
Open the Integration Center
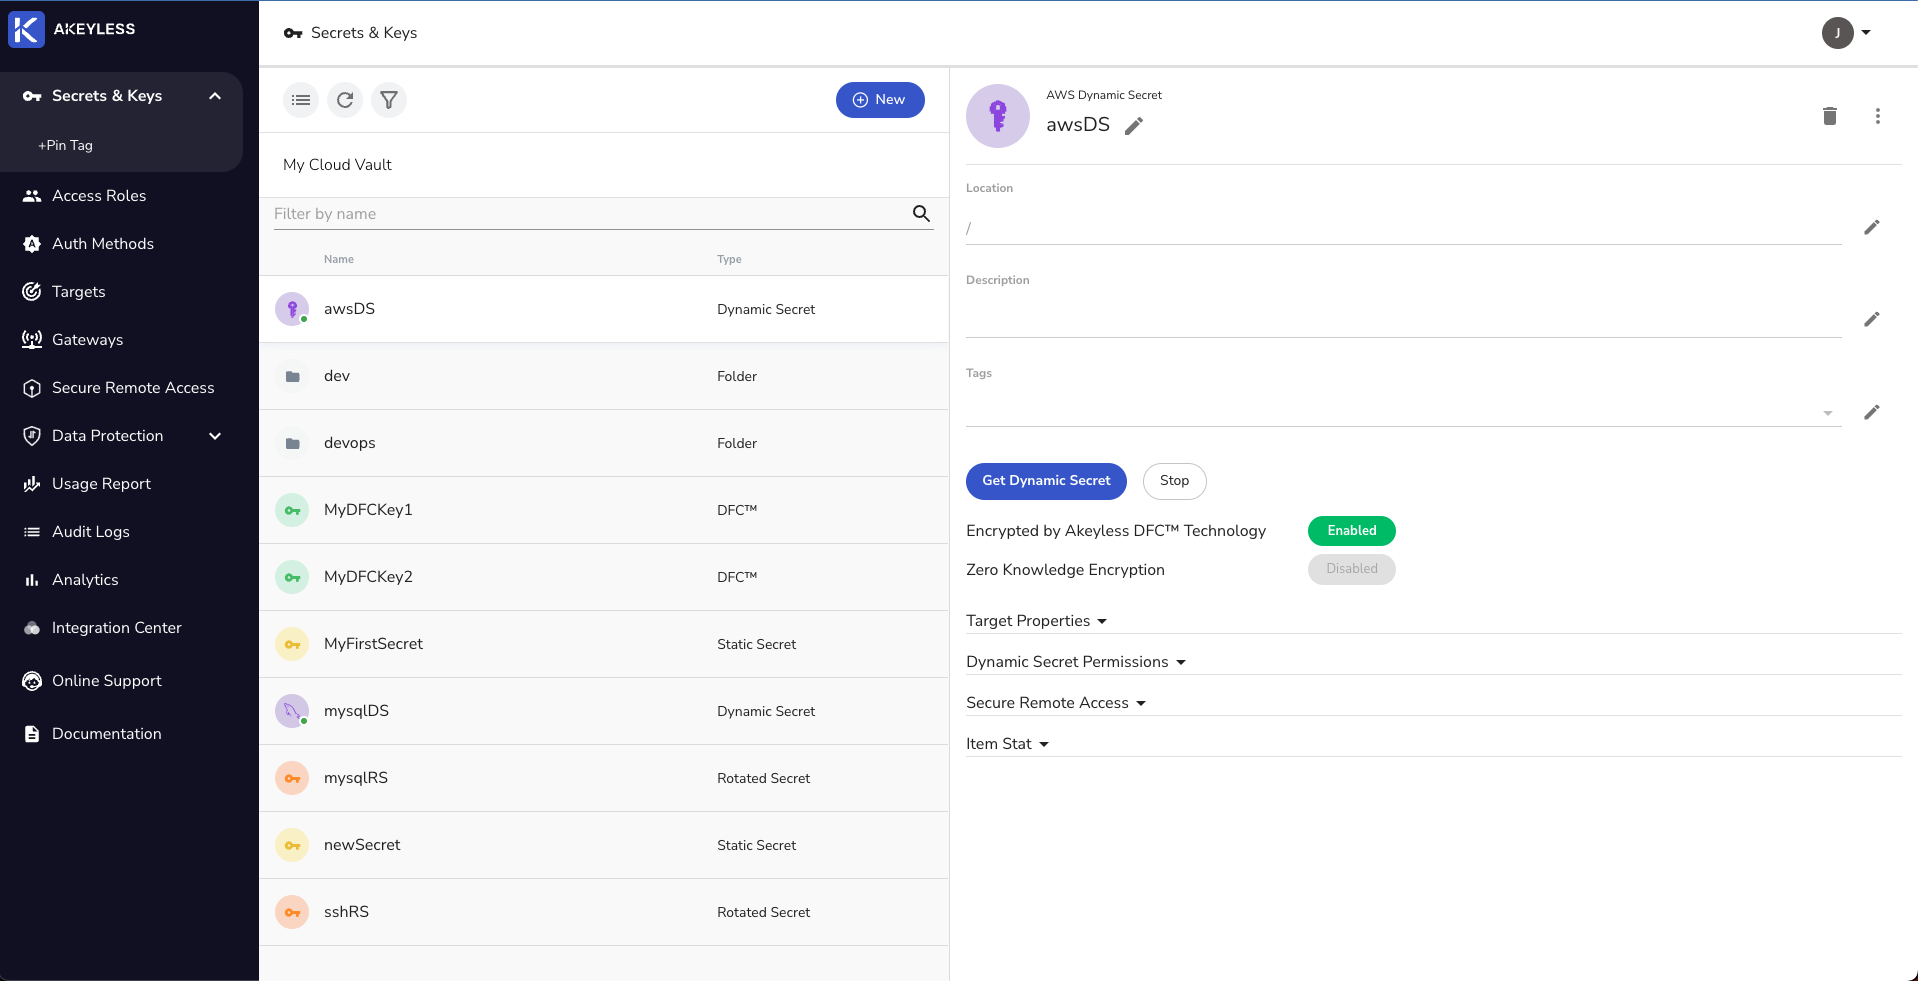pos(117,628)
